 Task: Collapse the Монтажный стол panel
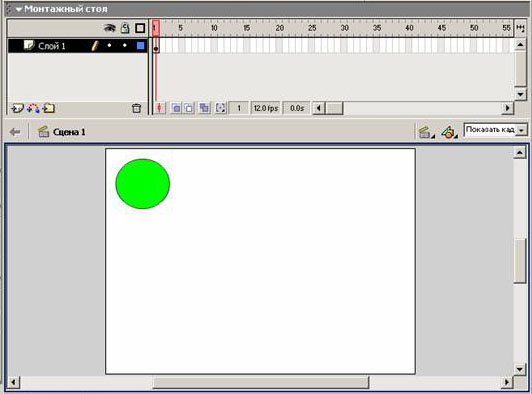pyautogui.click(x=19, y=9)
